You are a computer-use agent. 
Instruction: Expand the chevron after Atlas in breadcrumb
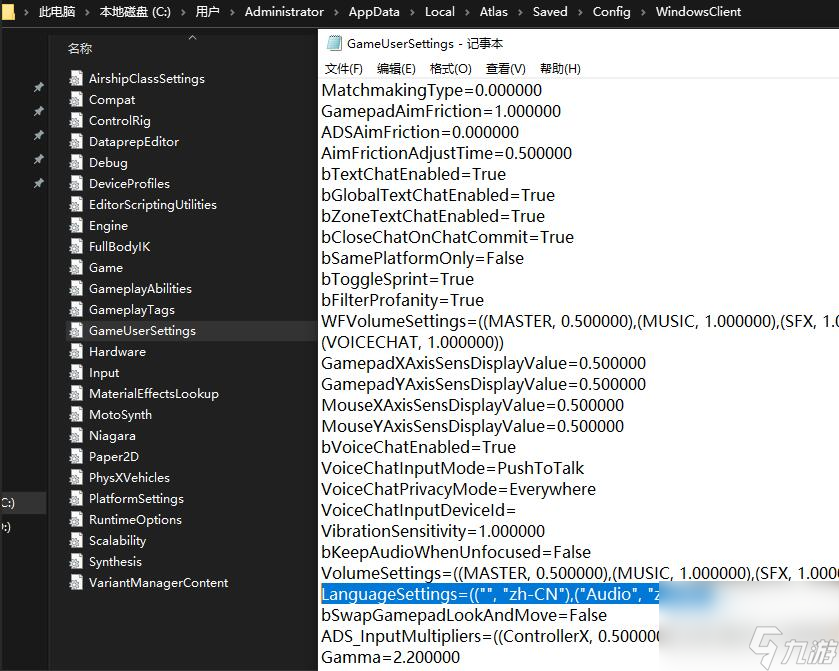[520, 12]
